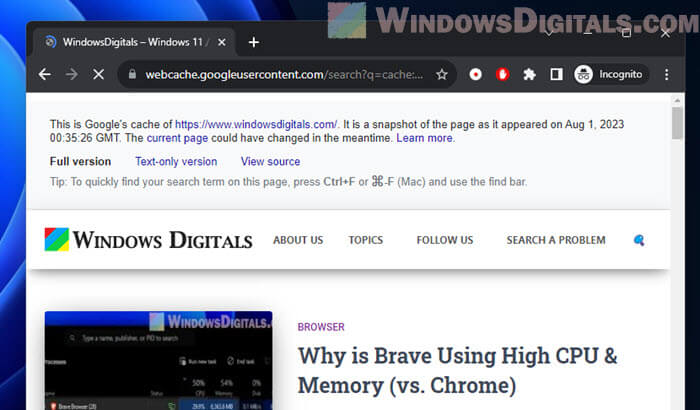Click the site search magnifier icon
The width and height of the screenshot is (700, 410).
pyautogui.click(x=639, y=240)
